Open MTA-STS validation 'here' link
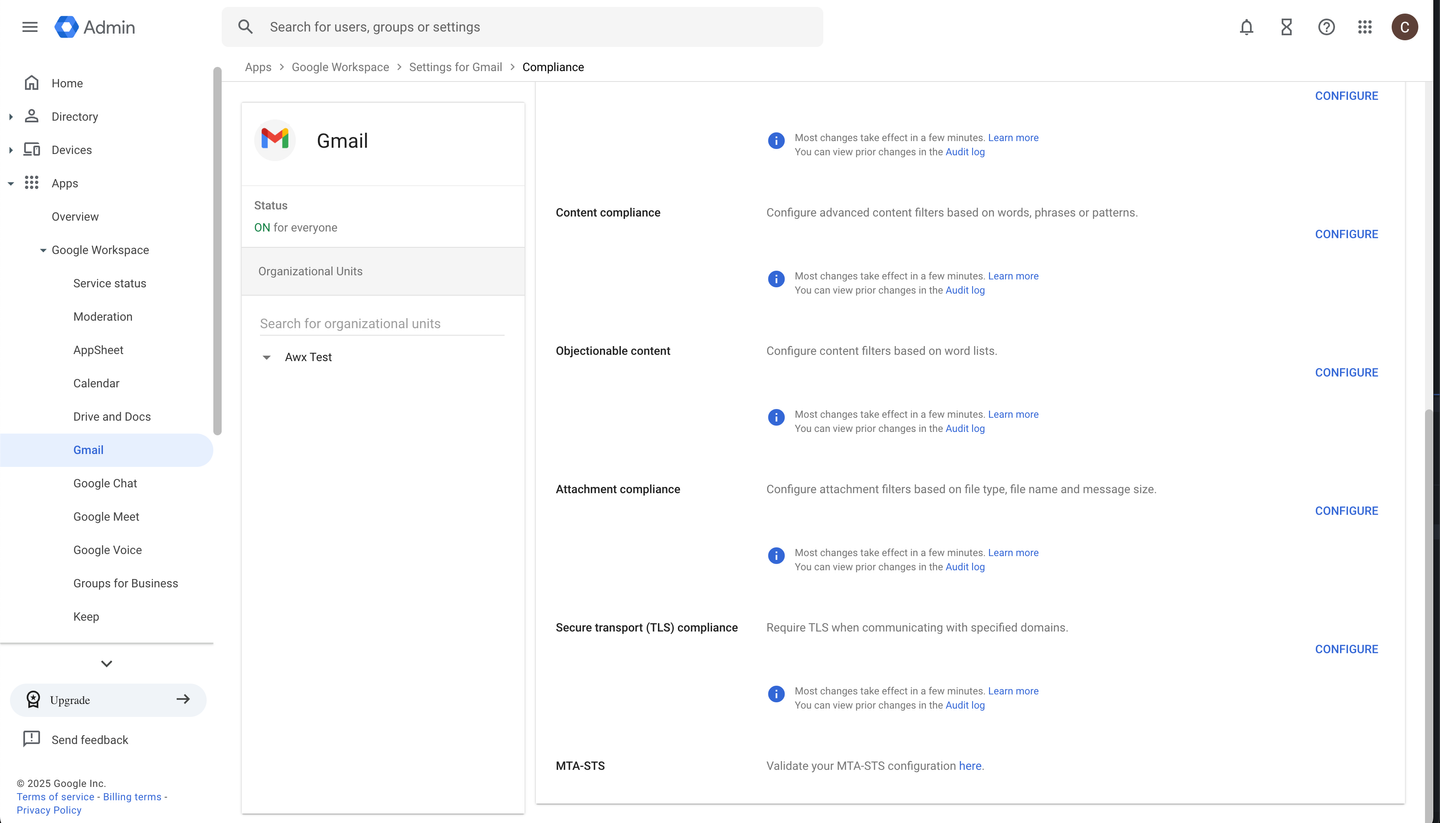 coord(970,766)
